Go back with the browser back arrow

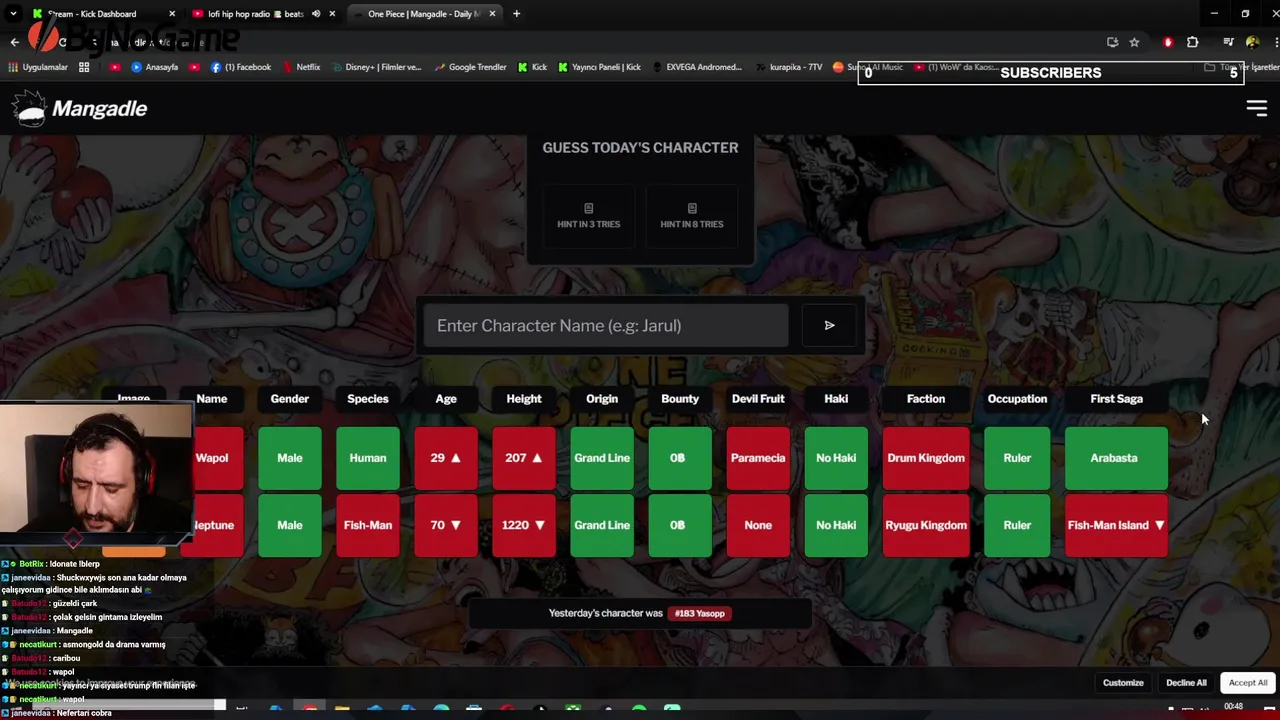14,42
